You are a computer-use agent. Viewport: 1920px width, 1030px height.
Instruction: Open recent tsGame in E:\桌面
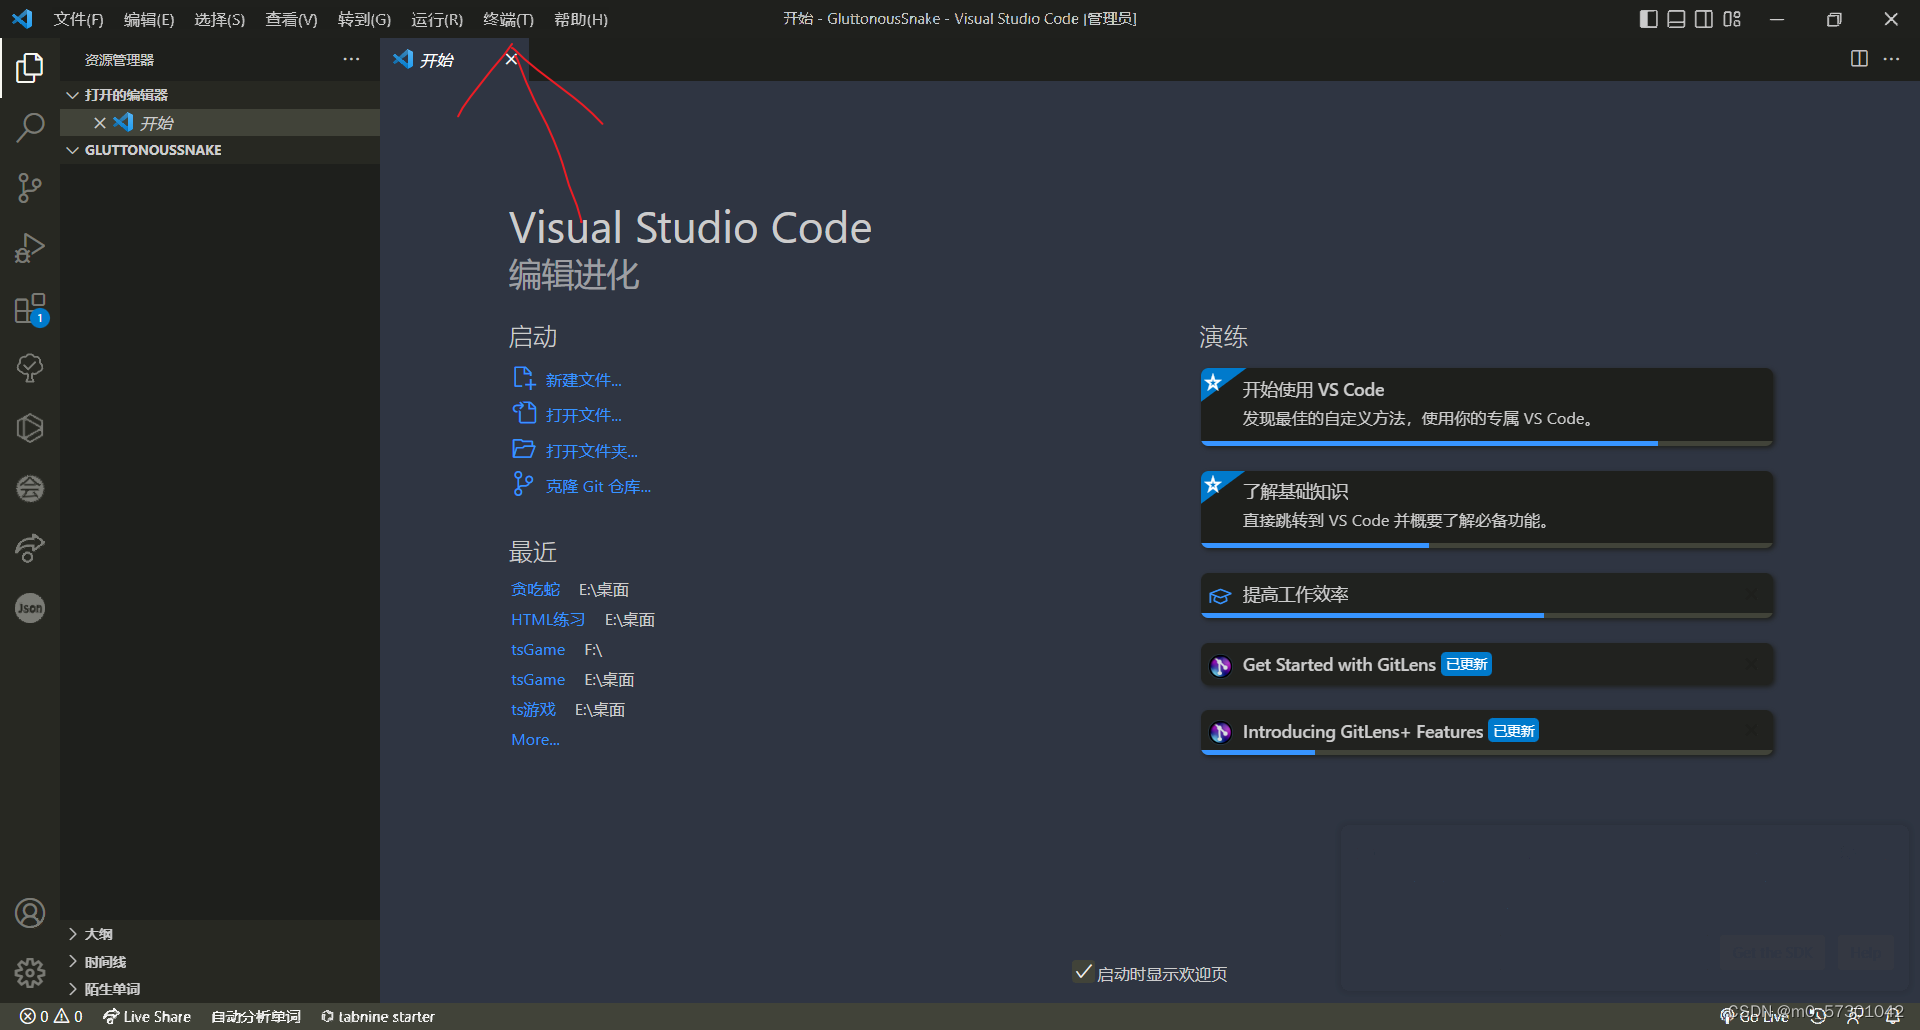pos(538,680)
